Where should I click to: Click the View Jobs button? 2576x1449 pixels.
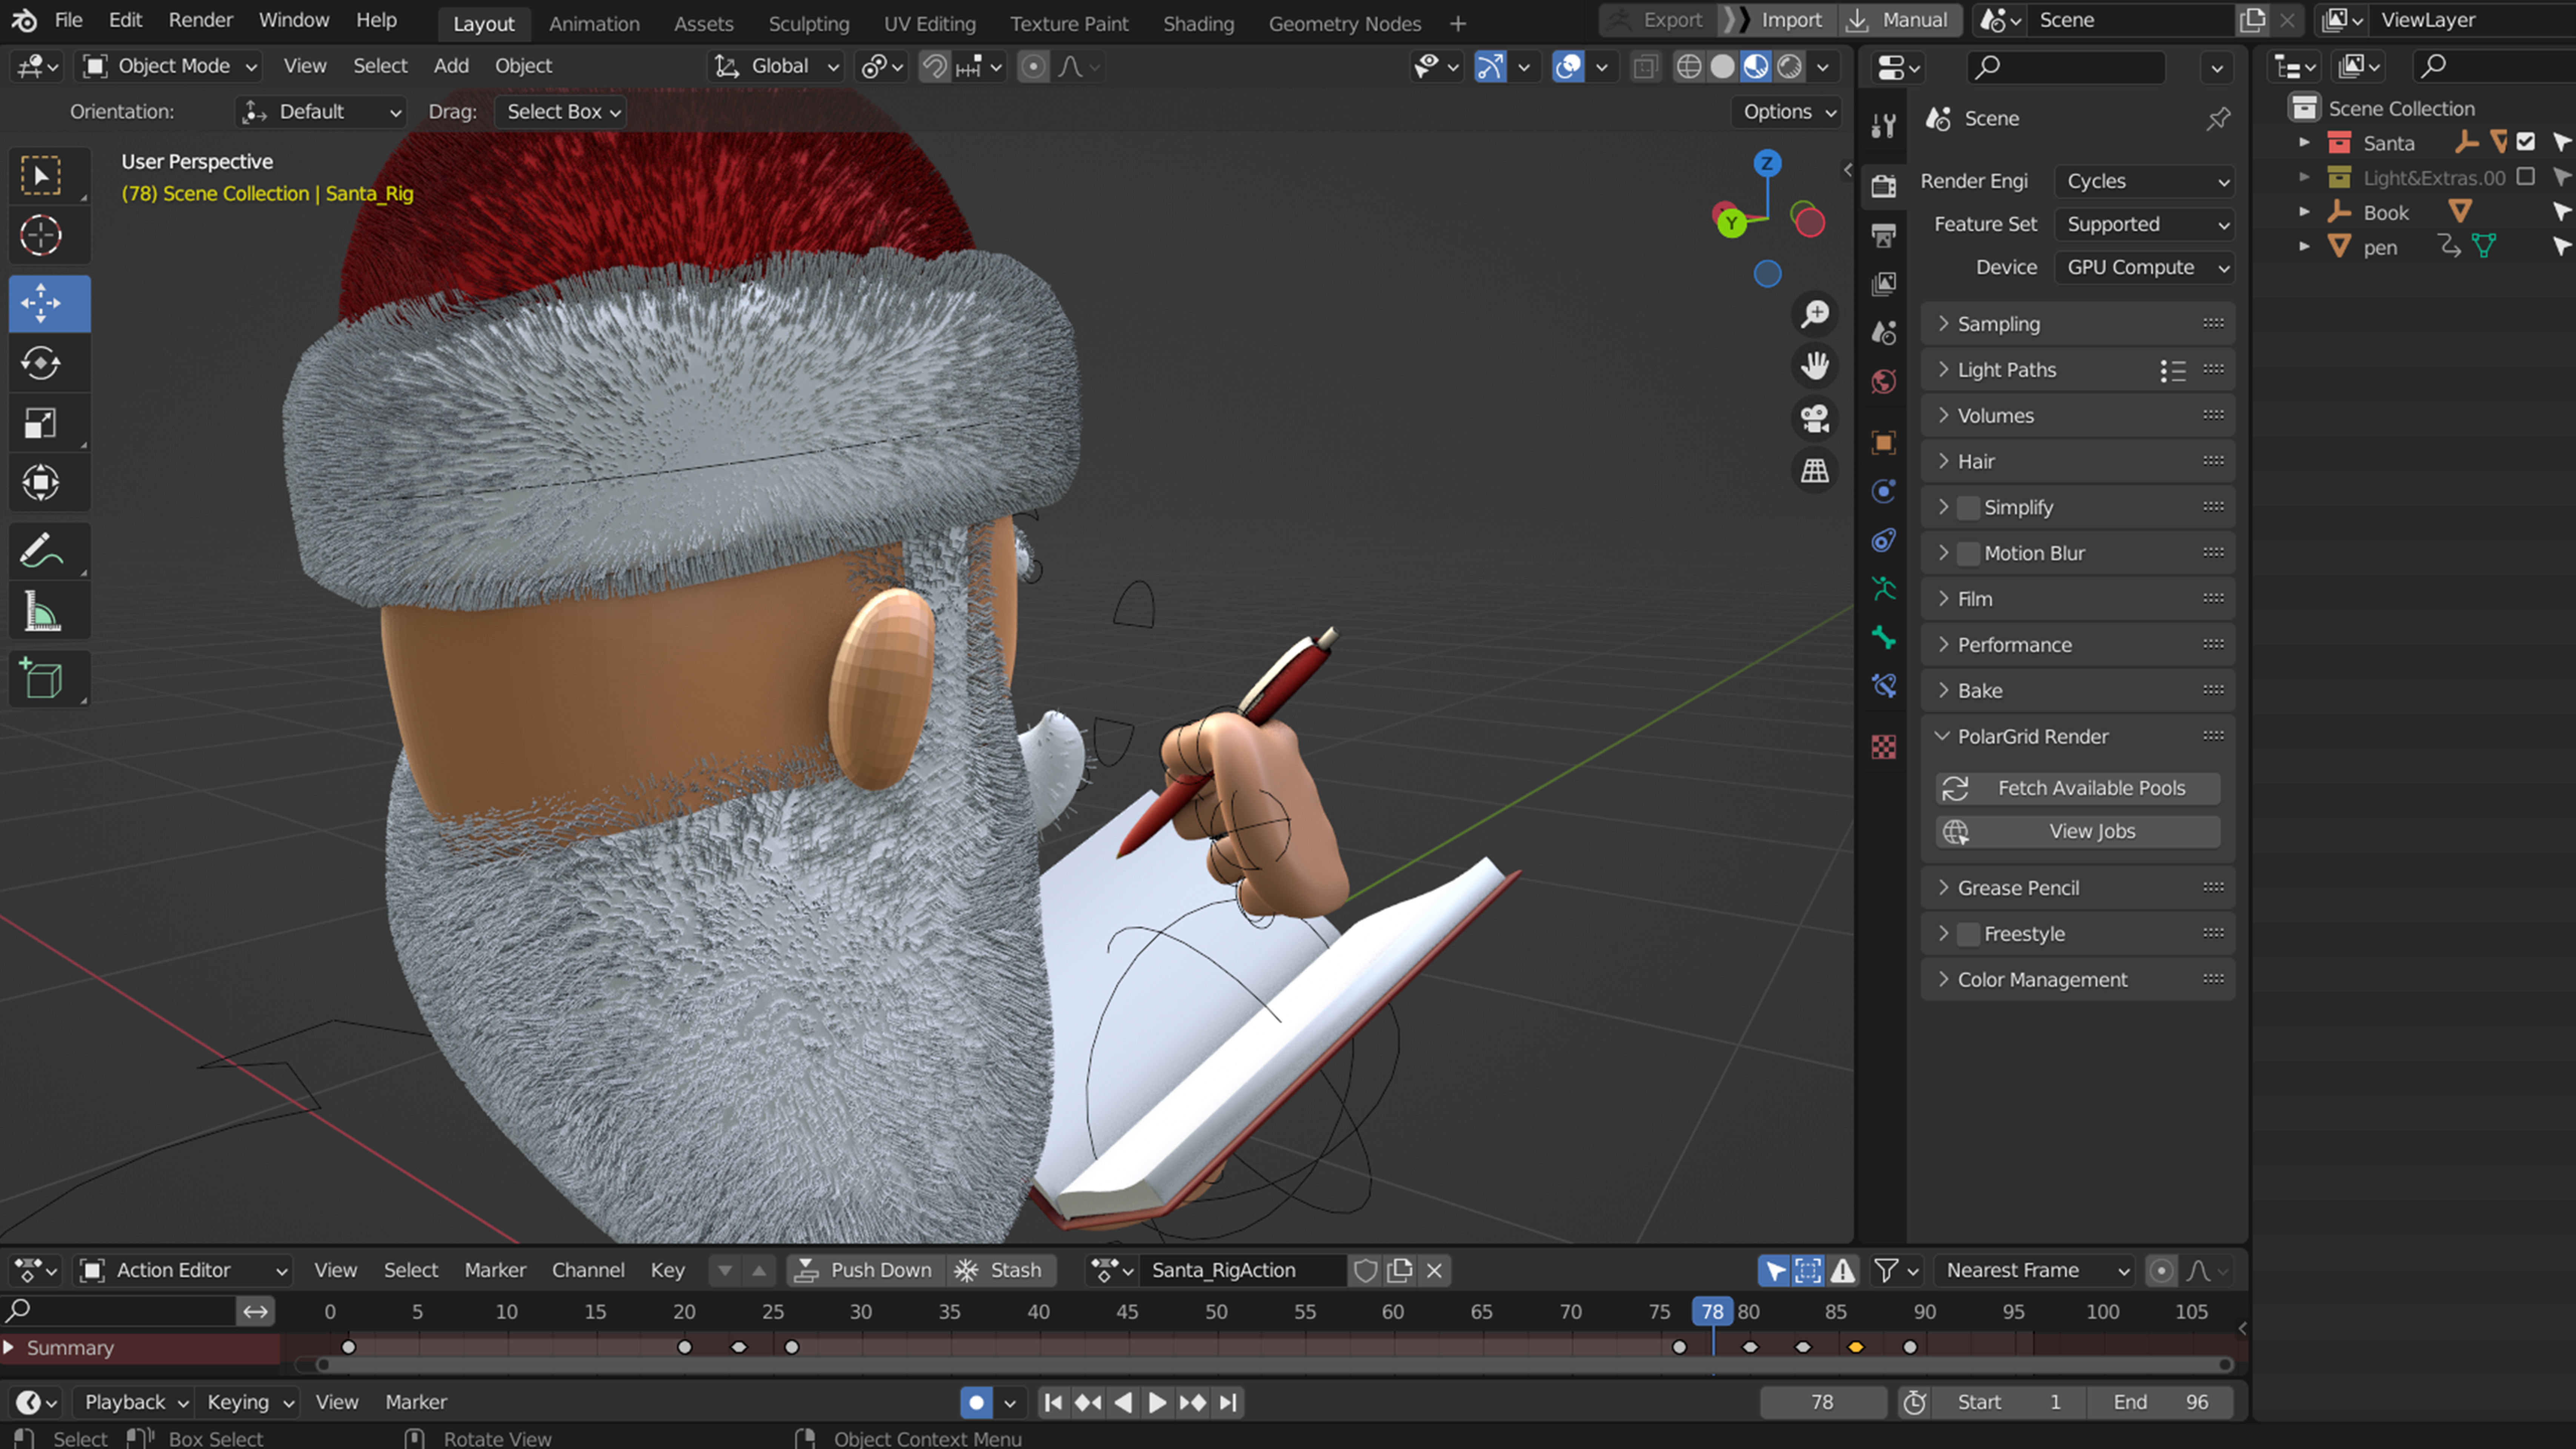2078,832
